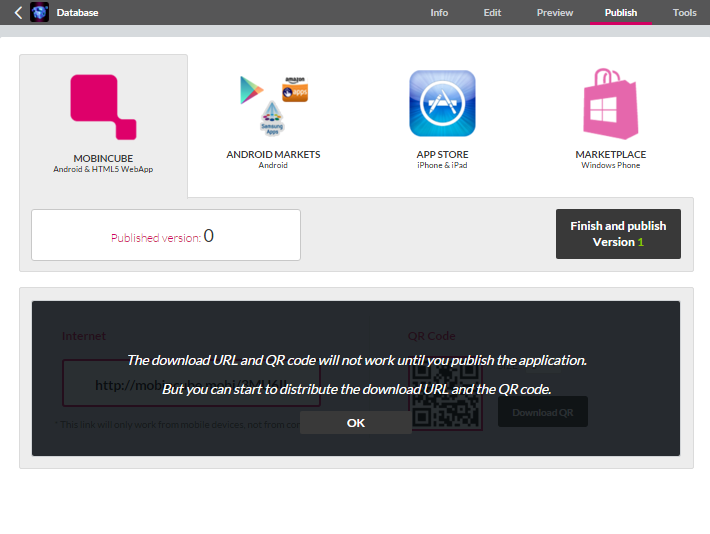Click the 'Android & HTML5 WebApp' subtitle

(x=103, y=169)
